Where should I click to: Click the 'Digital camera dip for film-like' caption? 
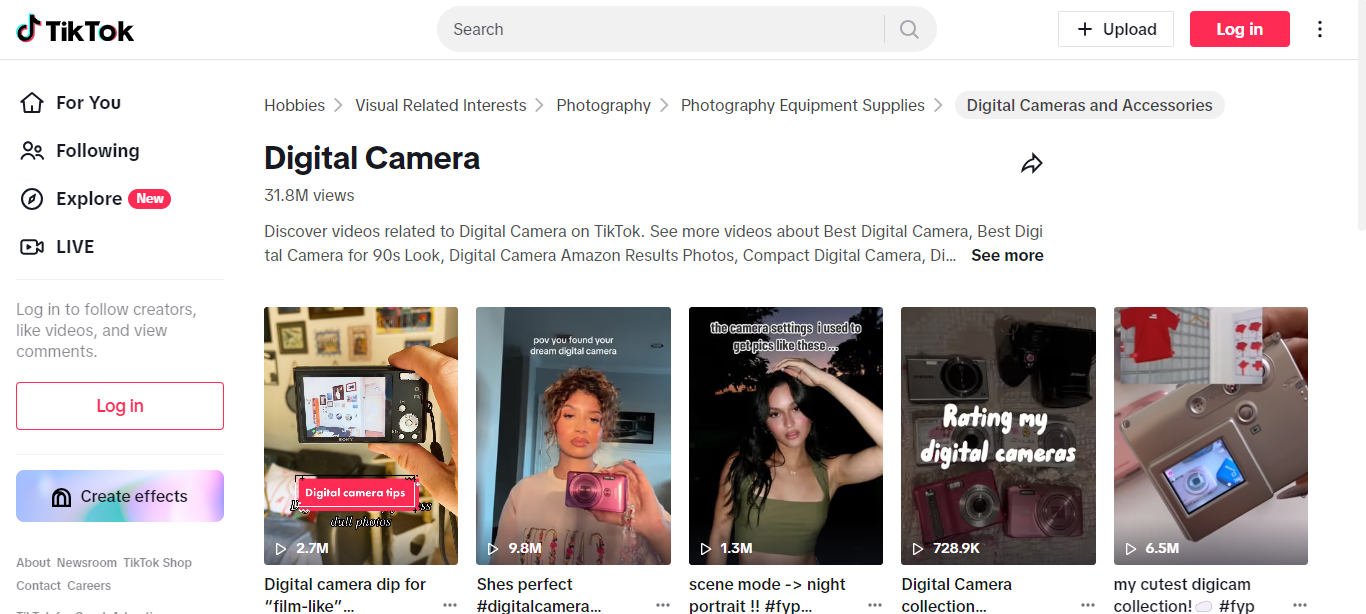345,595
